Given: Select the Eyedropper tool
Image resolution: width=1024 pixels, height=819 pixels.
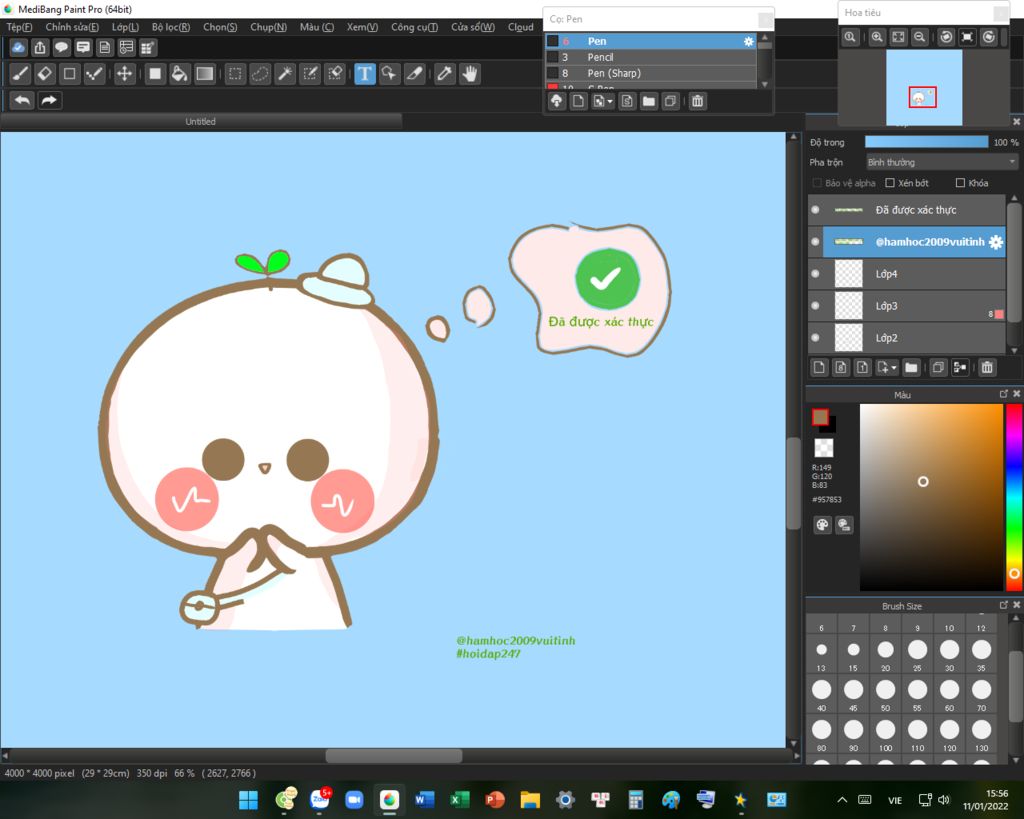Looking at the screenshot, I should (x=445, y=73).
